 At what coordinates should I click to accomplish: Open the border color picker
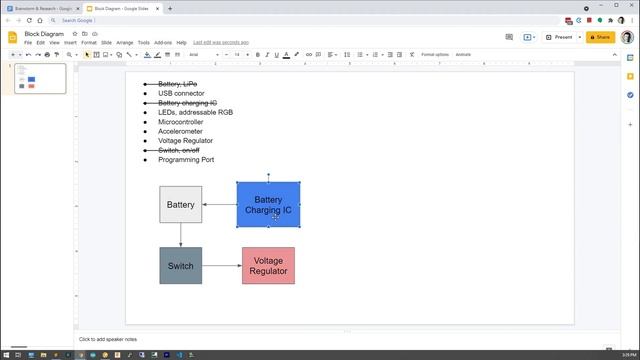(x=157, y=55)
